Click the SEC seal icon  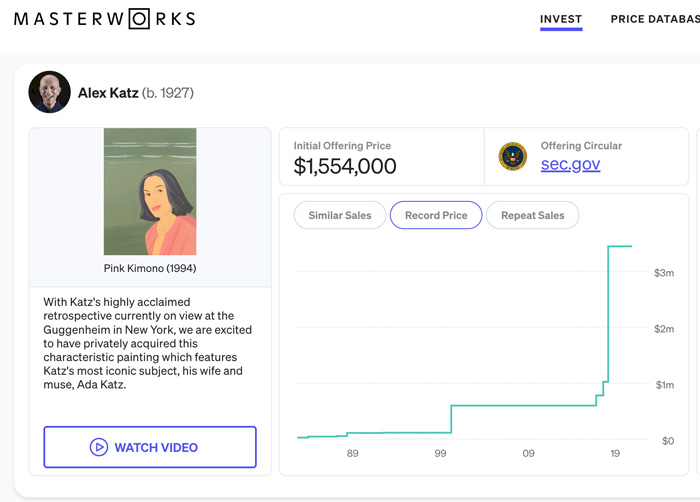click(512, 157)
